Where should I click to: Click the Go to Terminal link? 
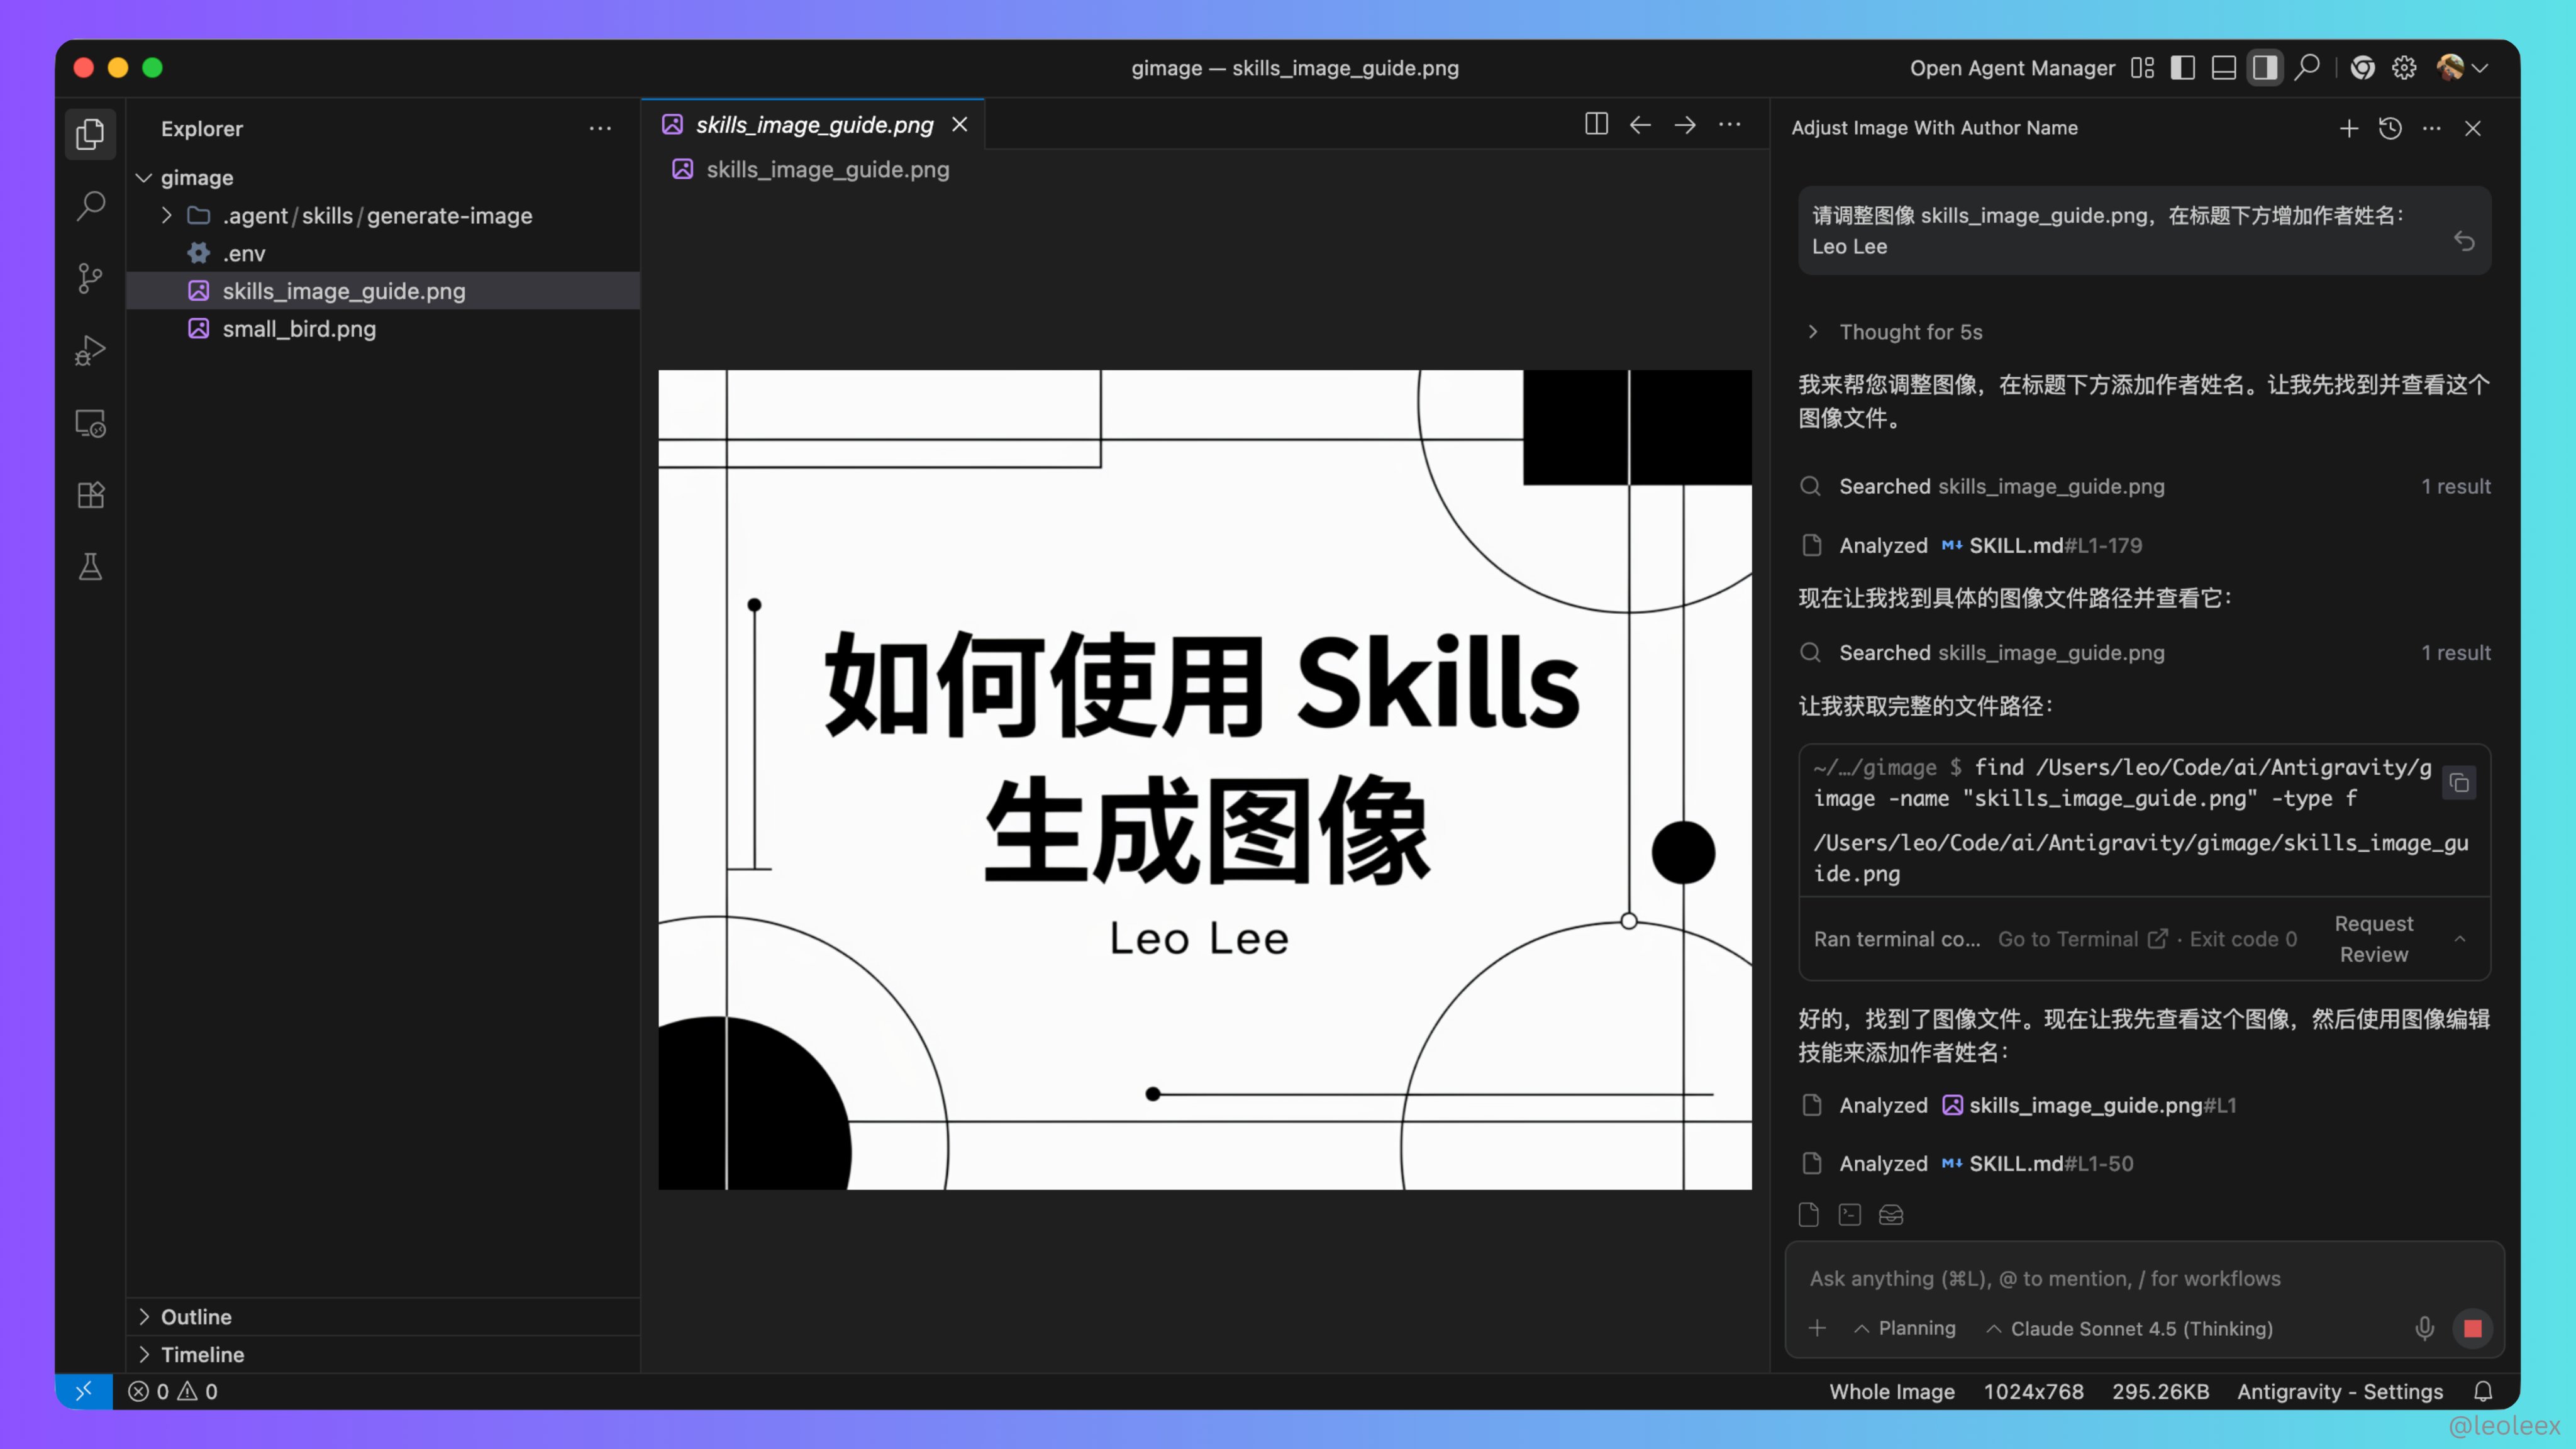(2067, 939)
